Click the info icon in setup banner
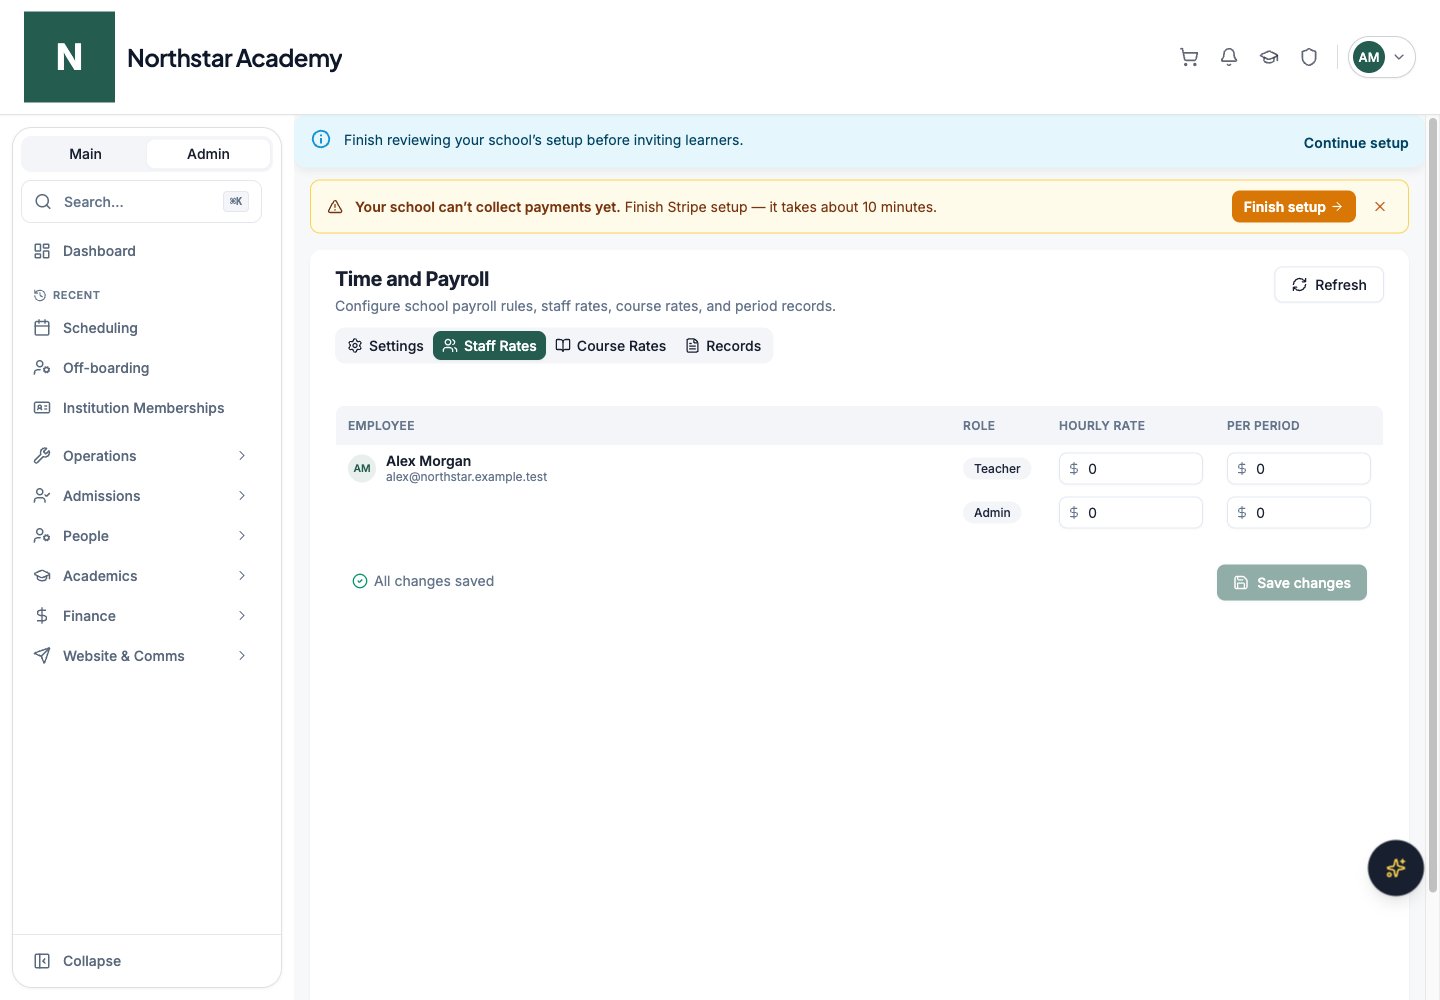Viewport: 1440px width, 1000px height. (321, 140)
